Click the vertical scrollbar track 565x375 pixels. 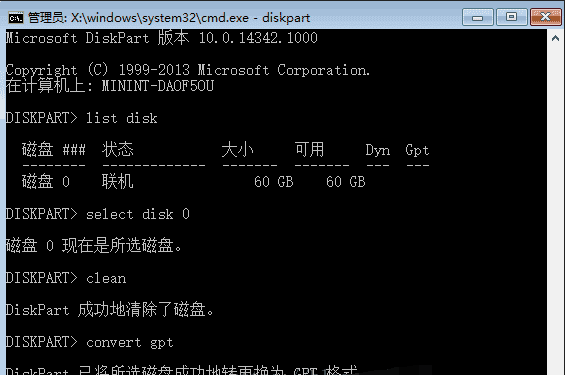pos(555,211)
